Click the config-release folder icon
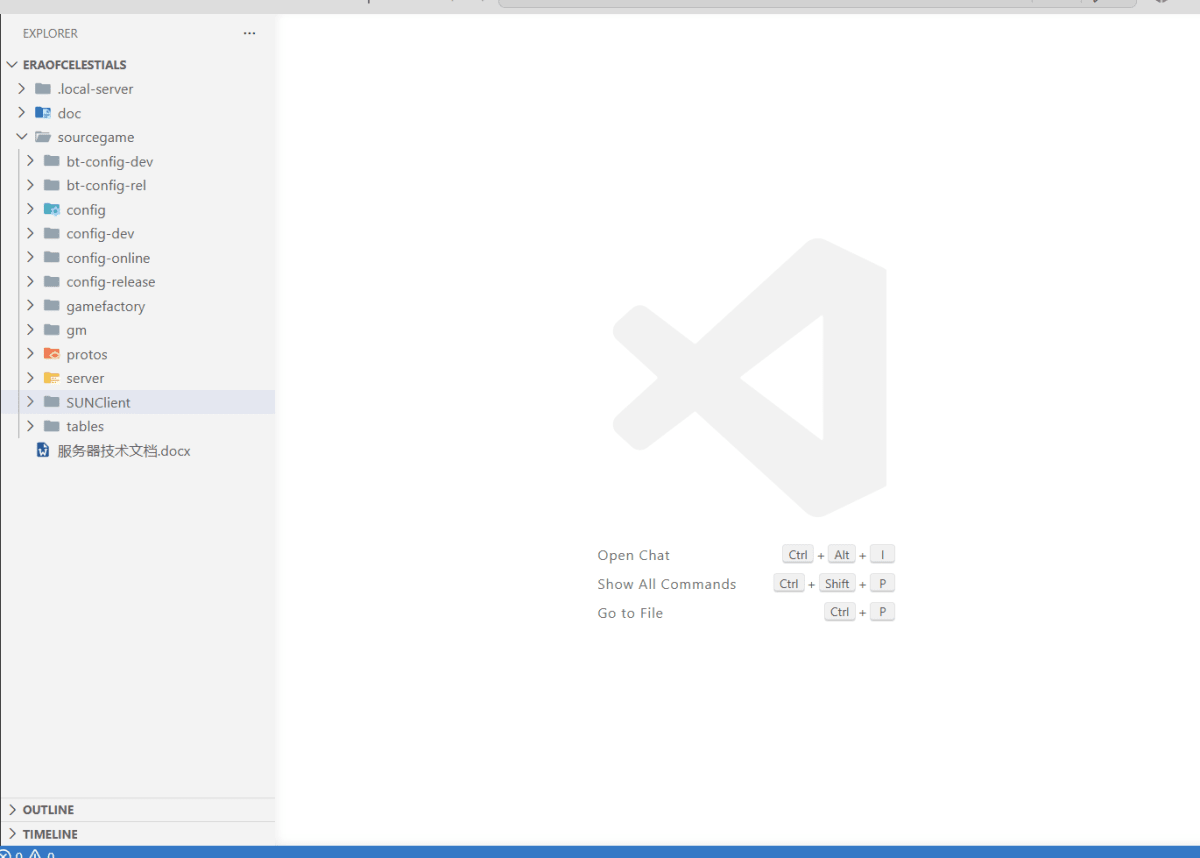 52,282
